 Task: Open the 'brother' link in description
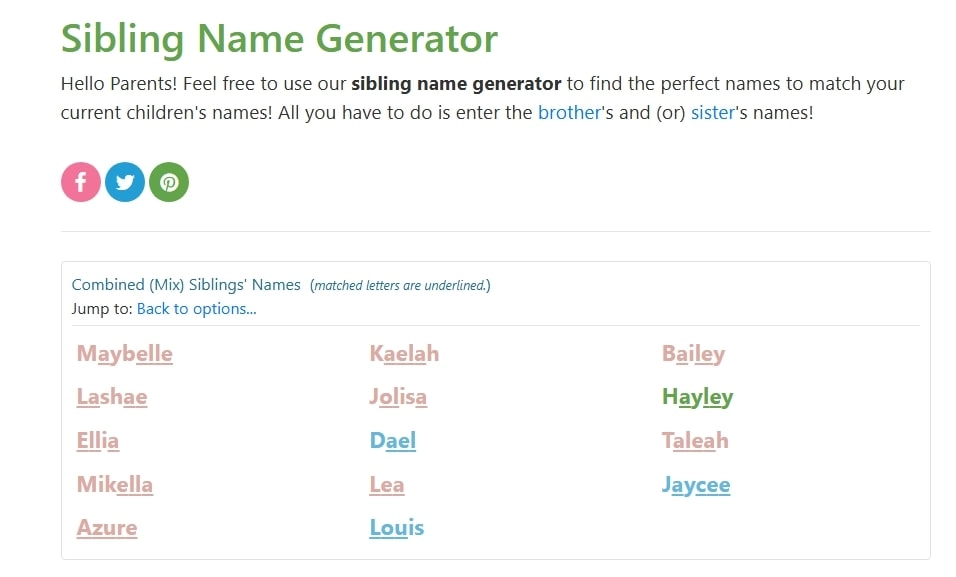pos(569,112)
